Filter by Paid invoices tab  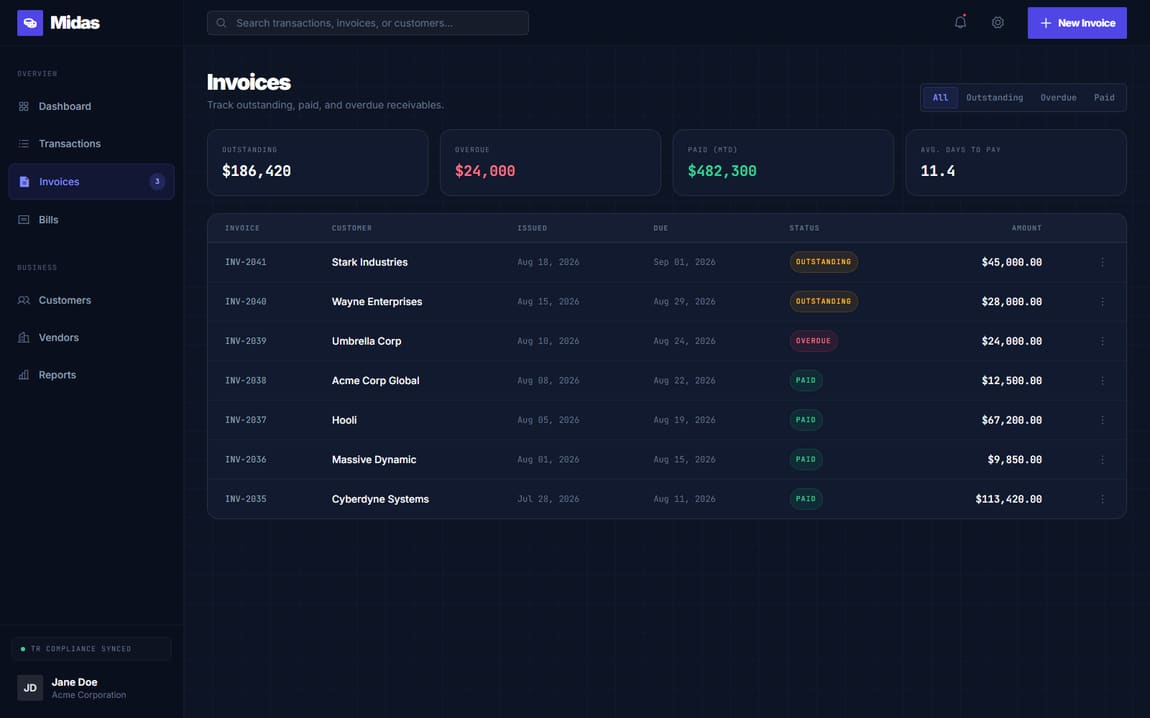coord(1104,98)
